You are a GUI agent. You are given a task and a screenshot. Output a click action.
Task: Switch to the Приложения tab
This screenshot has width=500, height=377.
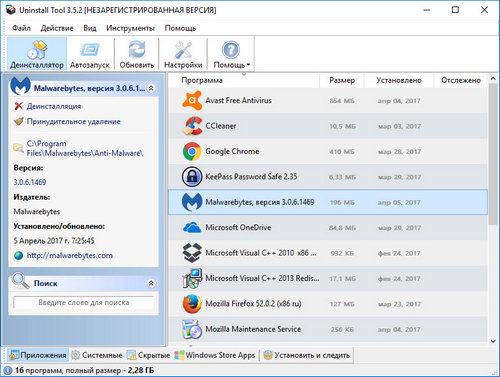click(x=38, y=355)
